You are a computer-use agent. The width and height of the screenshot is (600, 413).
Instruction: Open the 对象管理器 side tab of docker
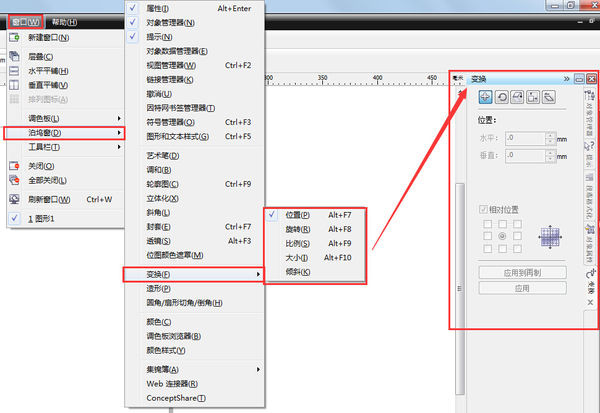tap(590, 114)
